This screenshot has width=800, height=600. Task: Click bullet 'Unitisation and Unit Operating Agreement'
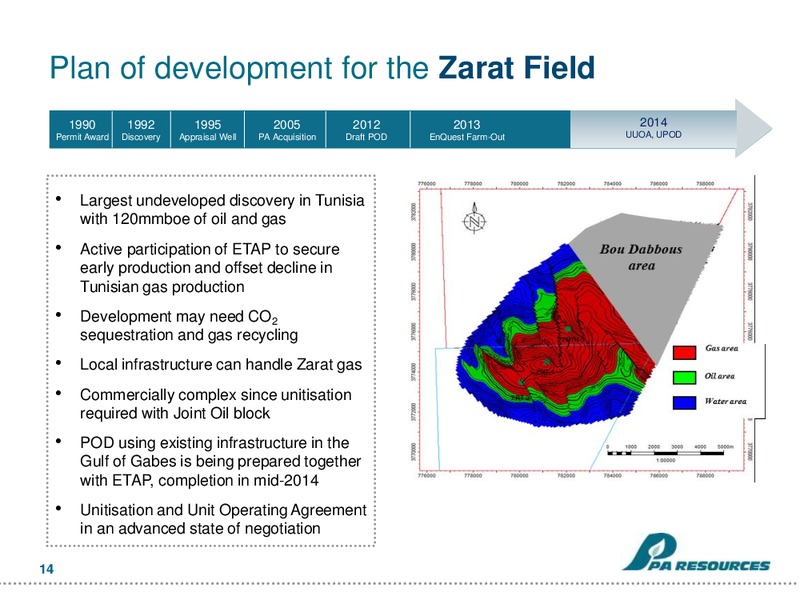223,510
